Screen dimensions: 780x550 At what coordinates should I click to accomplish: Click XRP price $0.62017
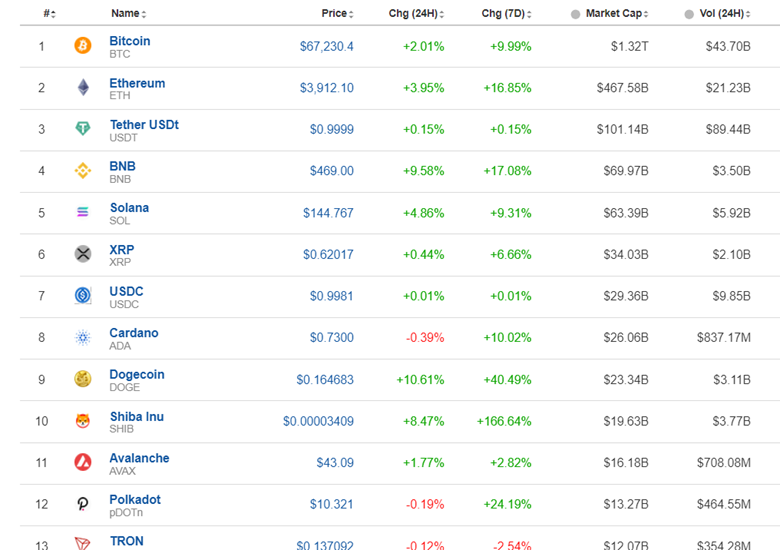tap(328, 255)
